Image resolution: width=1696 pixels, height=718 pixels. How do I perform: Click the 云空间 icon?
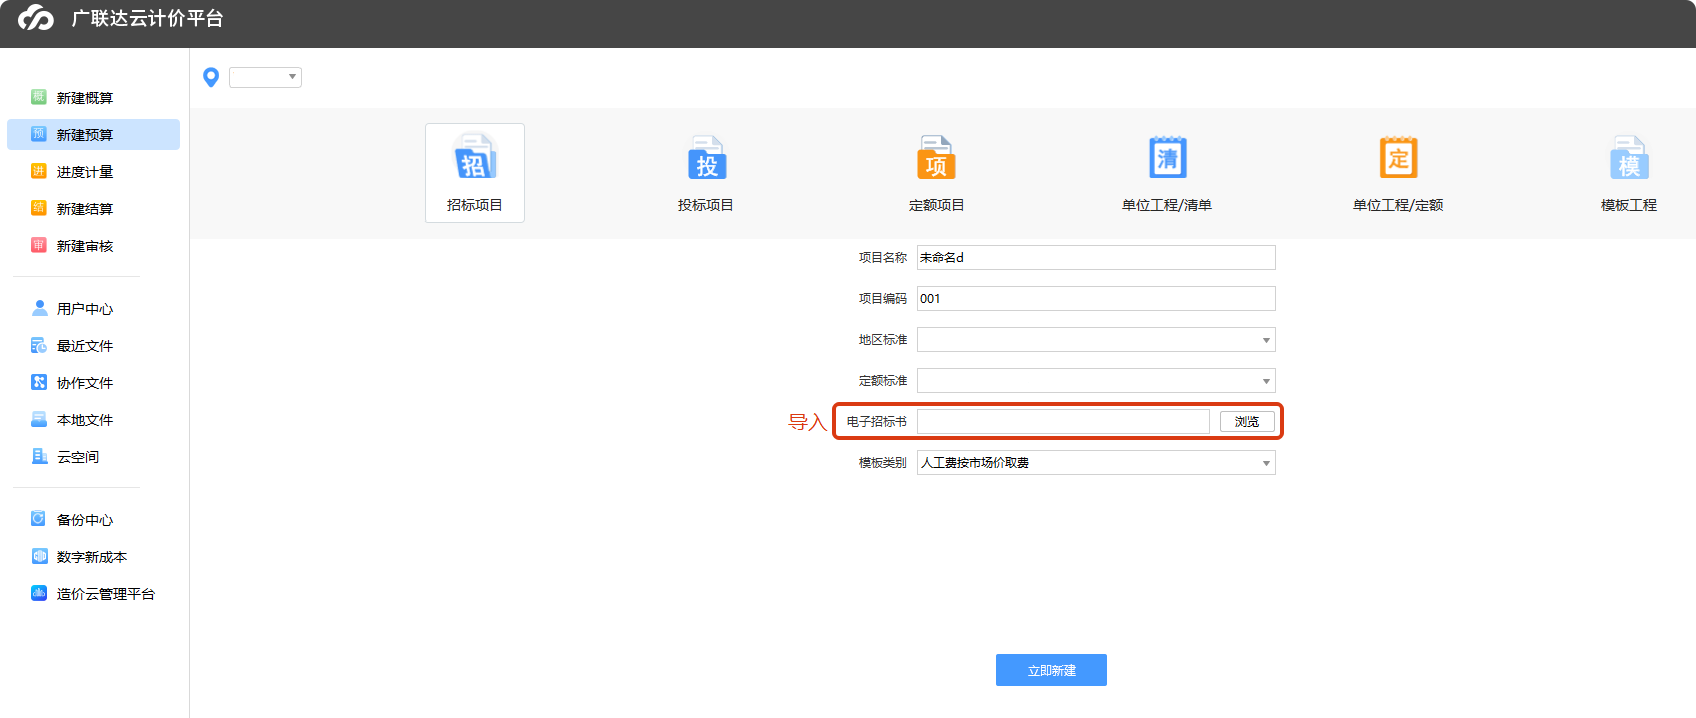point(39,456)
